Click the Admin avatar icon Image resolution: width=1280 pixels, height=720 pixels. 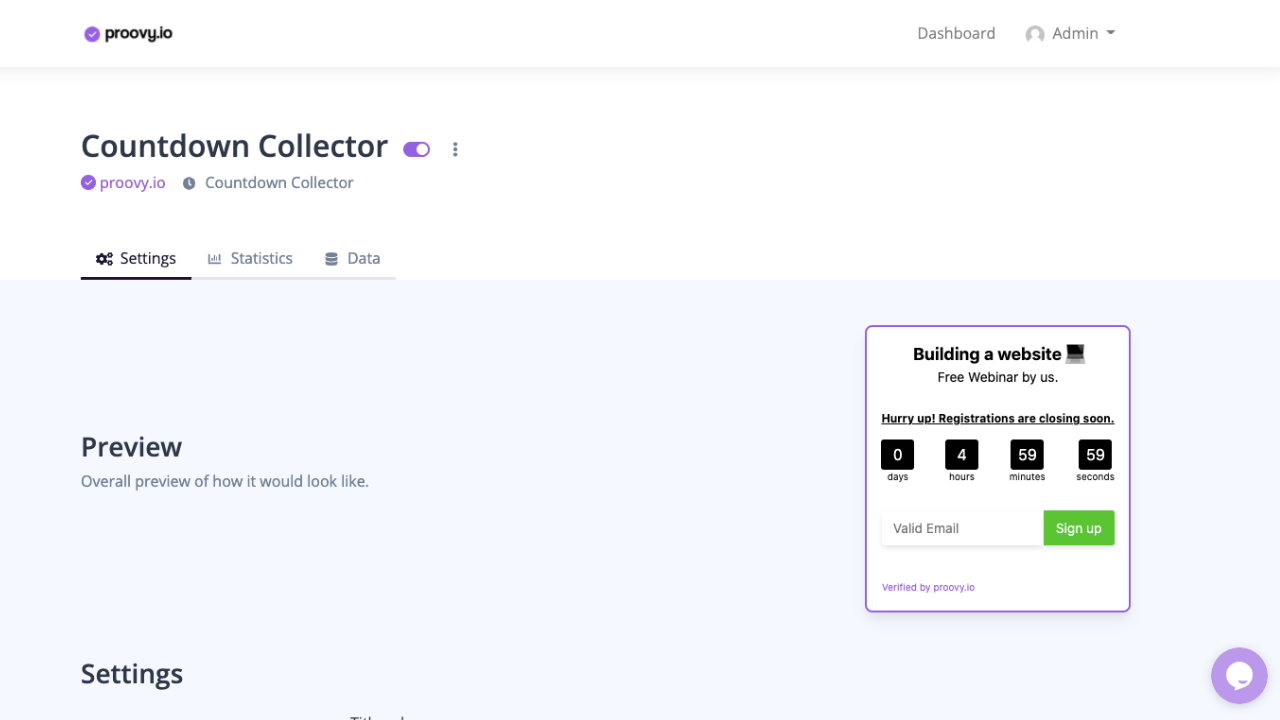(1035, 34)
